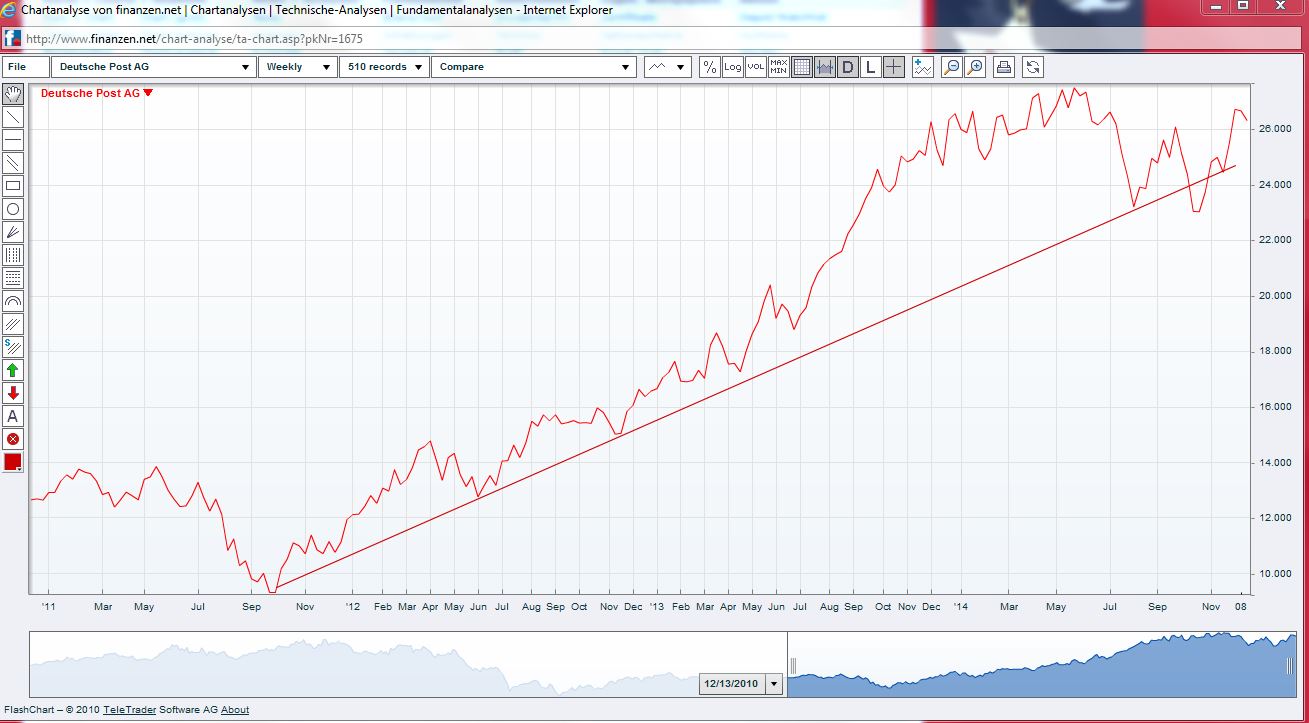
Task: Click the 26.000 price axis label
Action: pyautogui.click(x=1277, y=129)
